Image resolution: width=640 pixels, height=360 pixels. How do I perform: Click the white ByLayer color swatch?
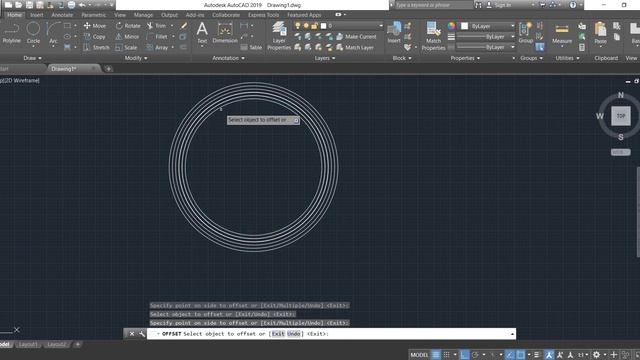pos(464,26)
